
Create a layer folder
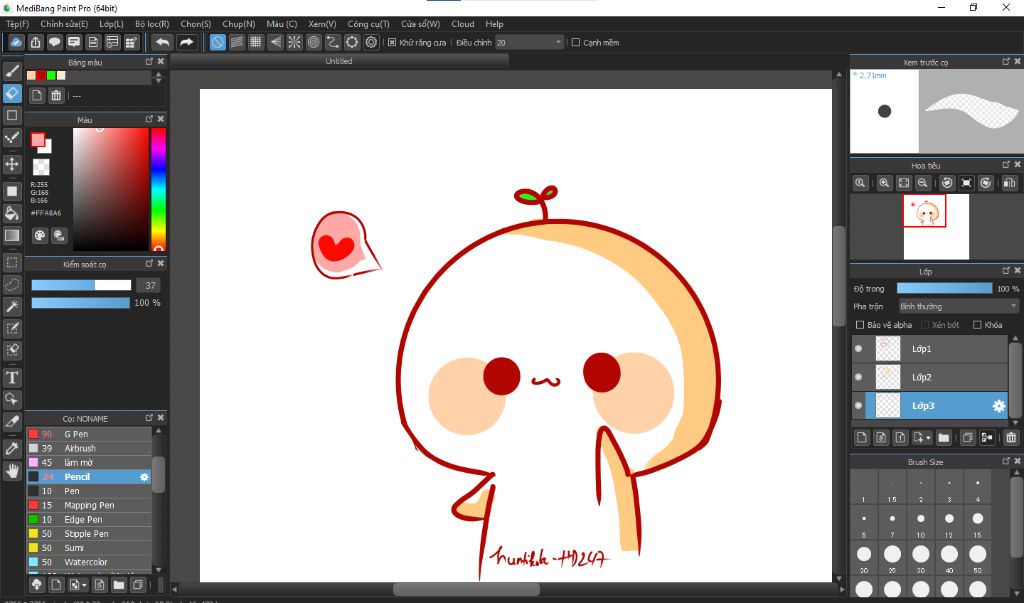coord(943,438)
